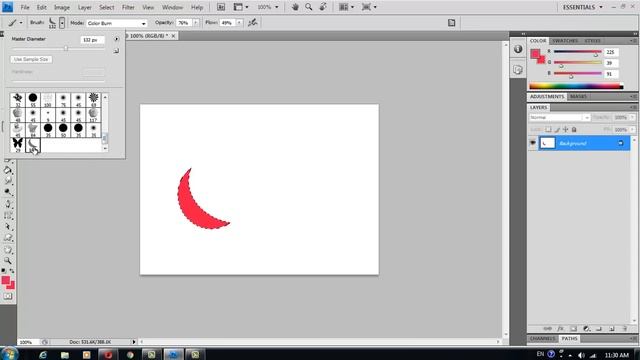Open the brush preset picker arrow

(62, 23)
